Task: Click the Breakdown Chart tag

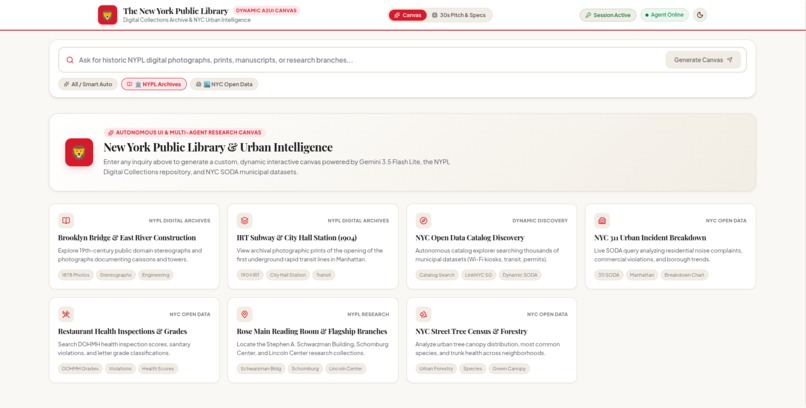Action: (684, 275)
